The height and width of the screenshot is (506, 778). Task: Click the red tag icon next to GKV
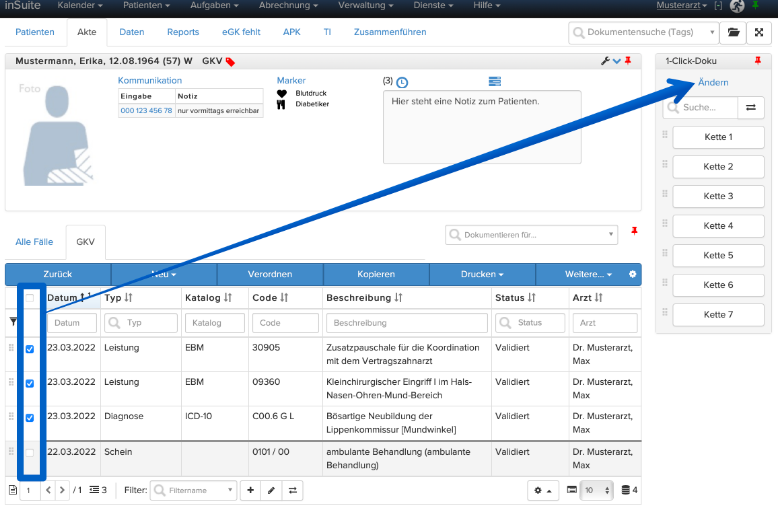tap(230, 62)
